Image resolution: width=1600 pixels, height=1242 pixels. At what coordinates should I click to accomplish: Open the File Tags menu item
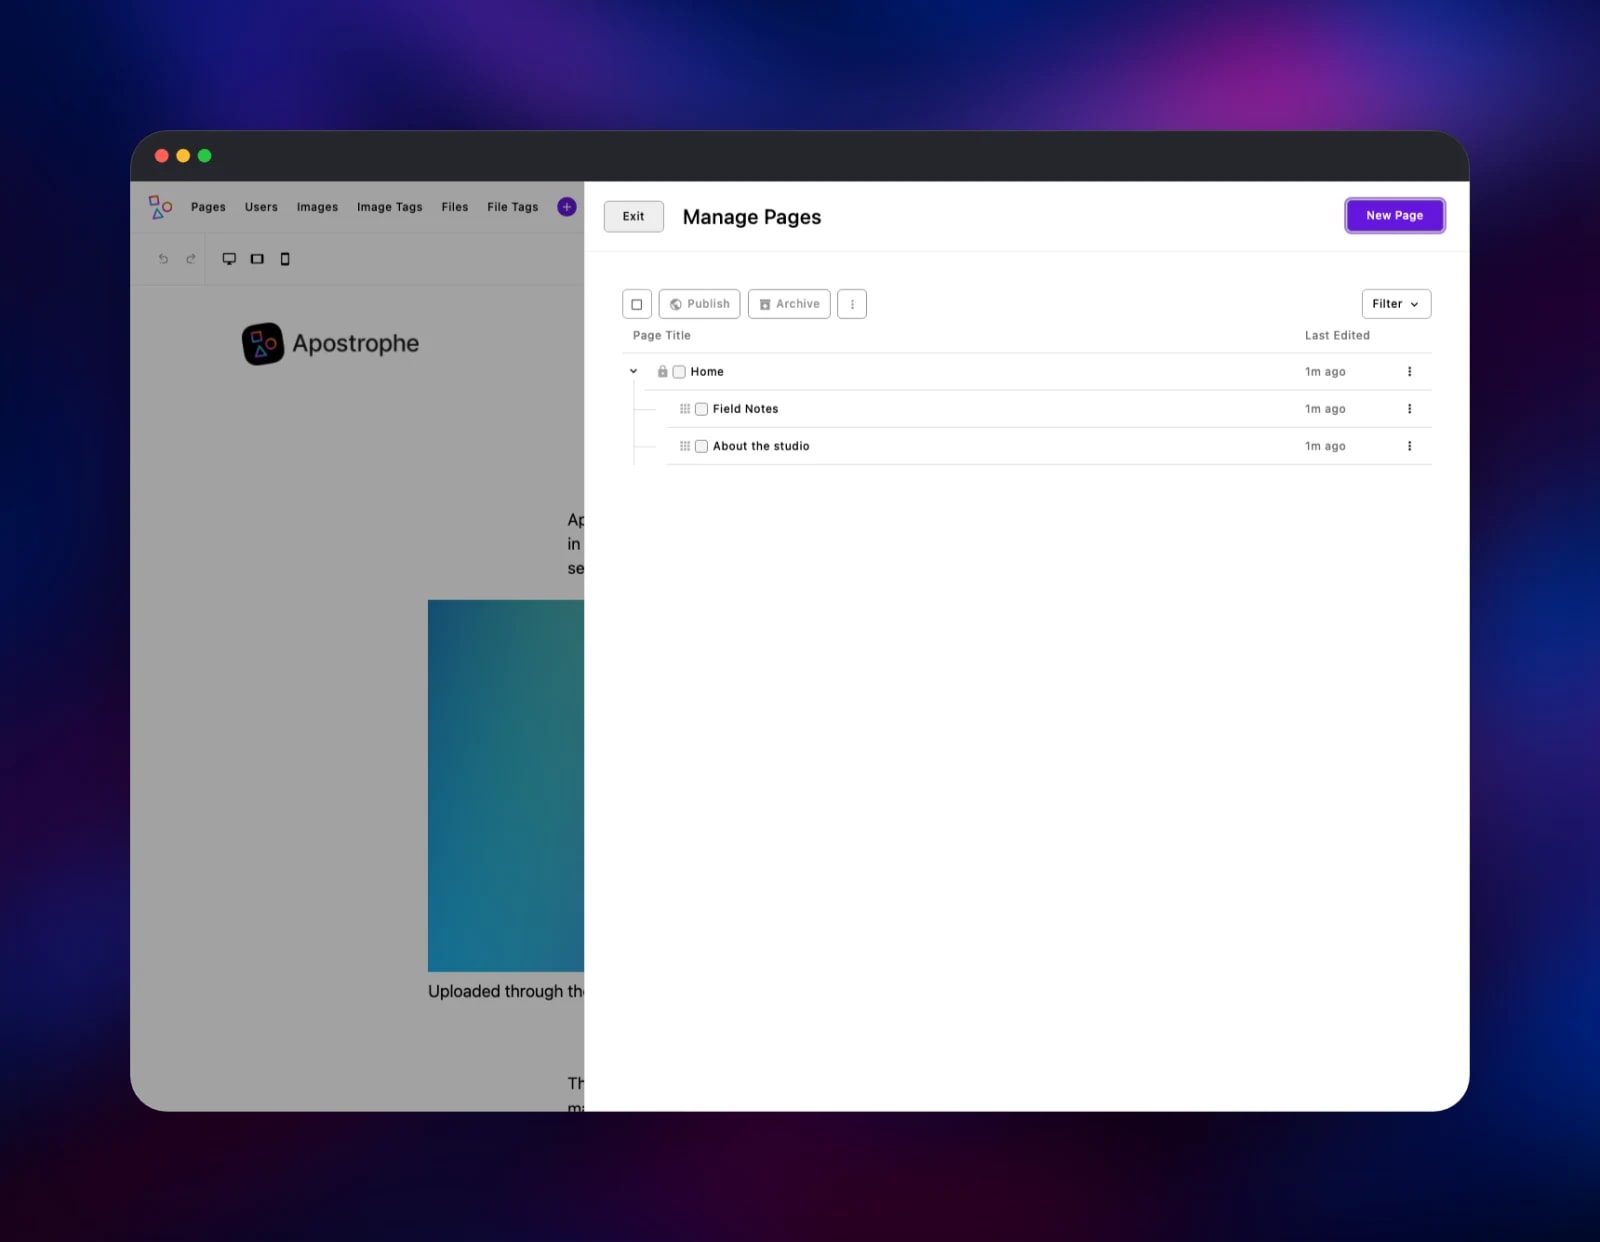pyautogui.click(x=513, y=207)
